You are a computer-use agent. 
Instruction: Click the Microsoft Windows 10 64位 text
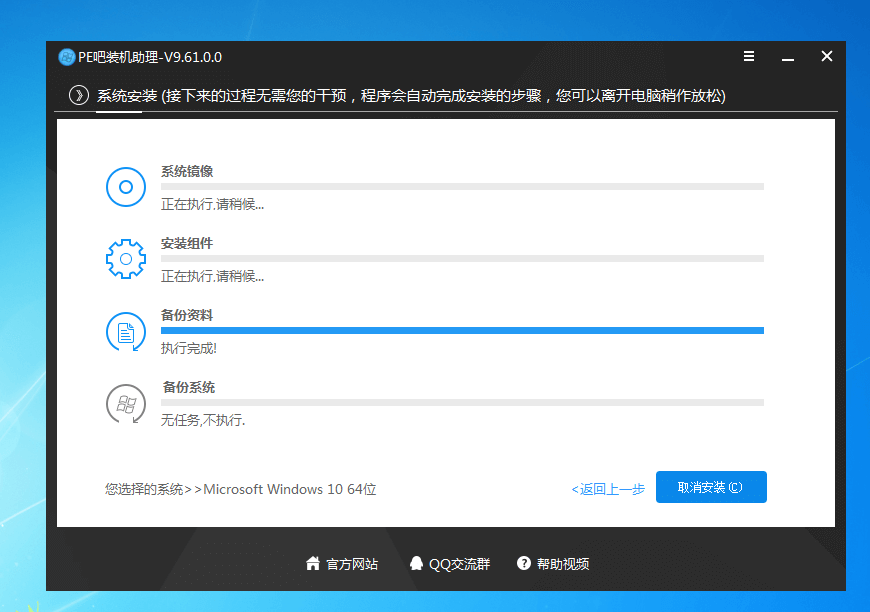tap(290, 489)
